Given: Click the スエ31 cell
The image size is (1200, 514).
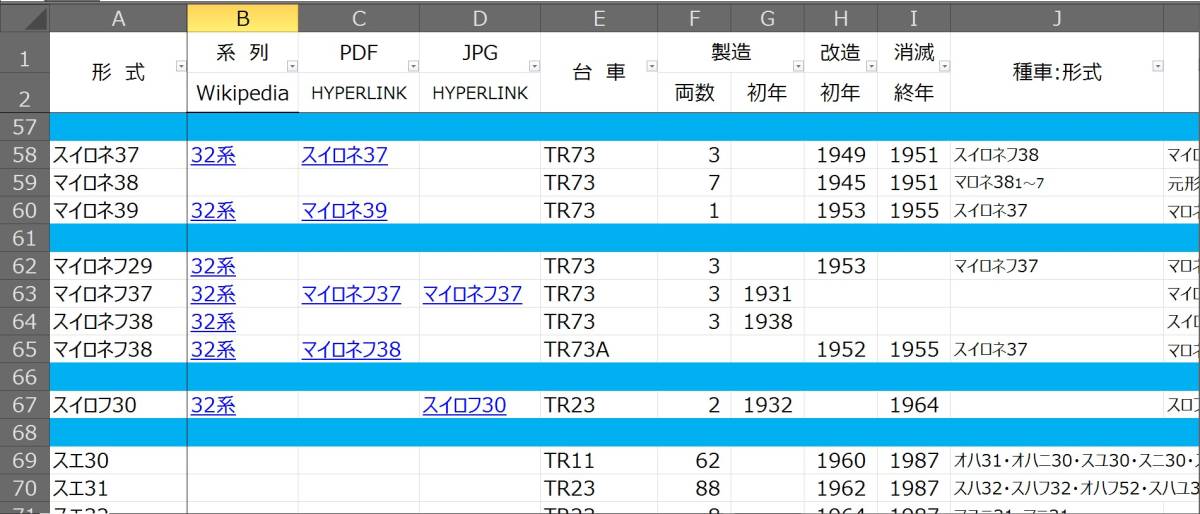Looking at the screenshot, I should (x=118, y=489).
